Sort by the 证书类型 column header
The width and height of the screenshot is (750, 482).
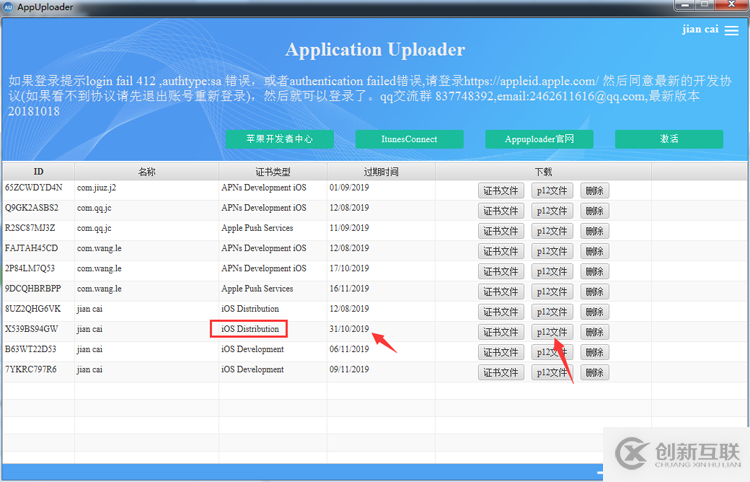(x=273, y=172)
